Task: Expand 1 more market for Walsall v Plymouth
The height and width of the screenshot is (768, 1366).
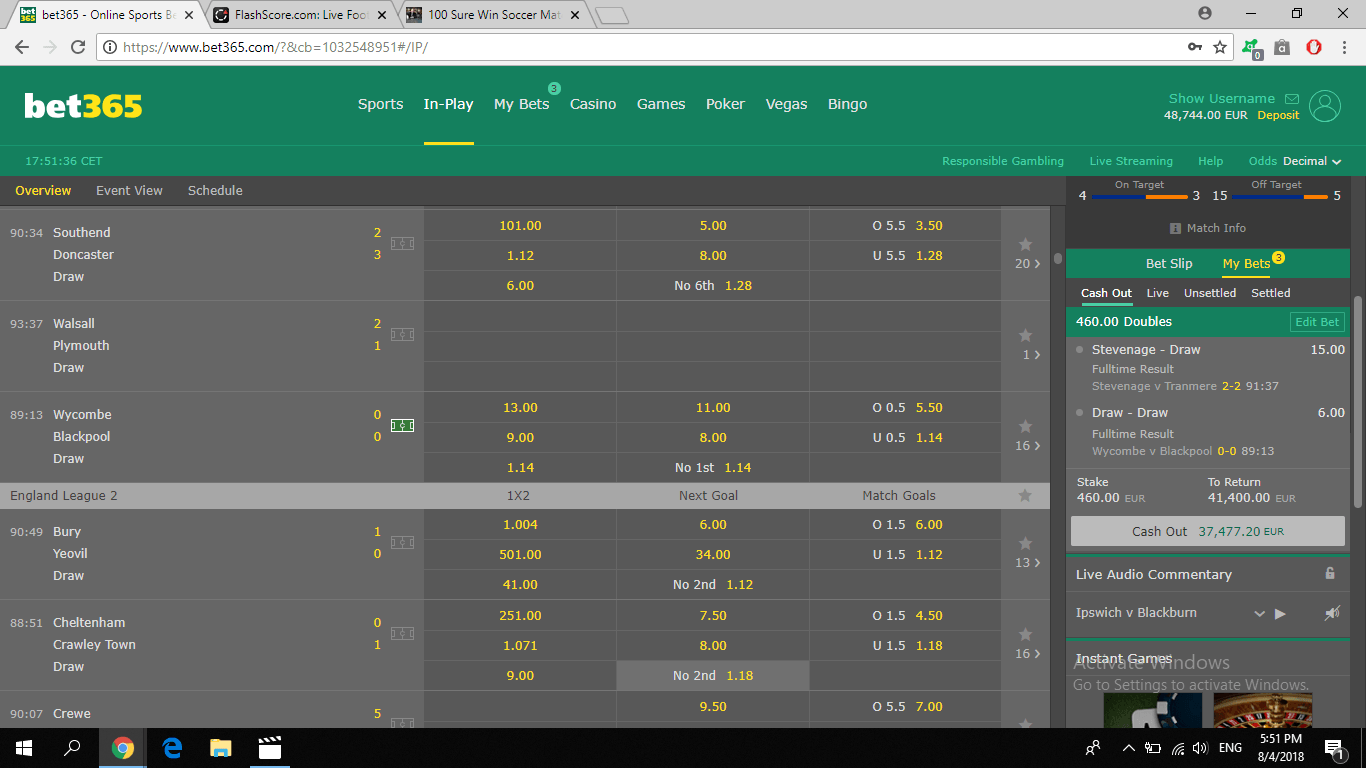Action: click(1031, 355)
